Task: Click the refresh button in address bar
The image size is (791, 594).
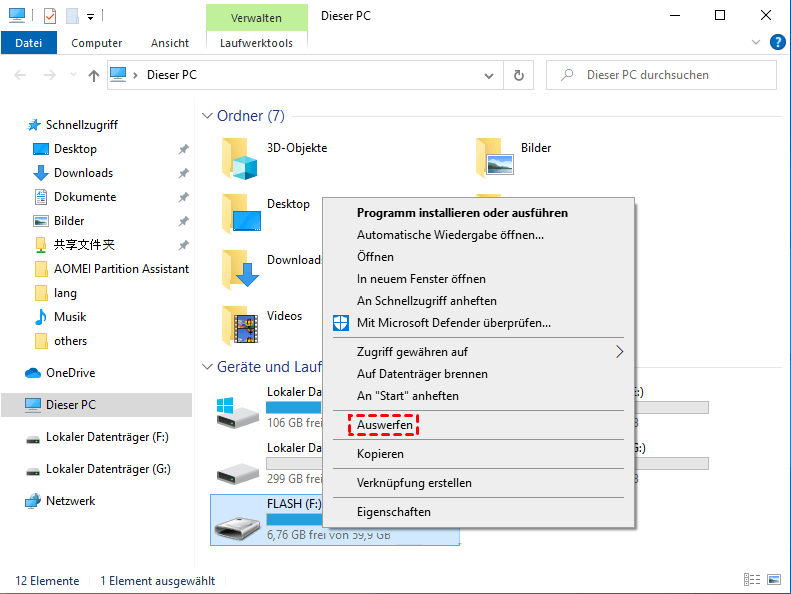Action: tap(518, 75)
